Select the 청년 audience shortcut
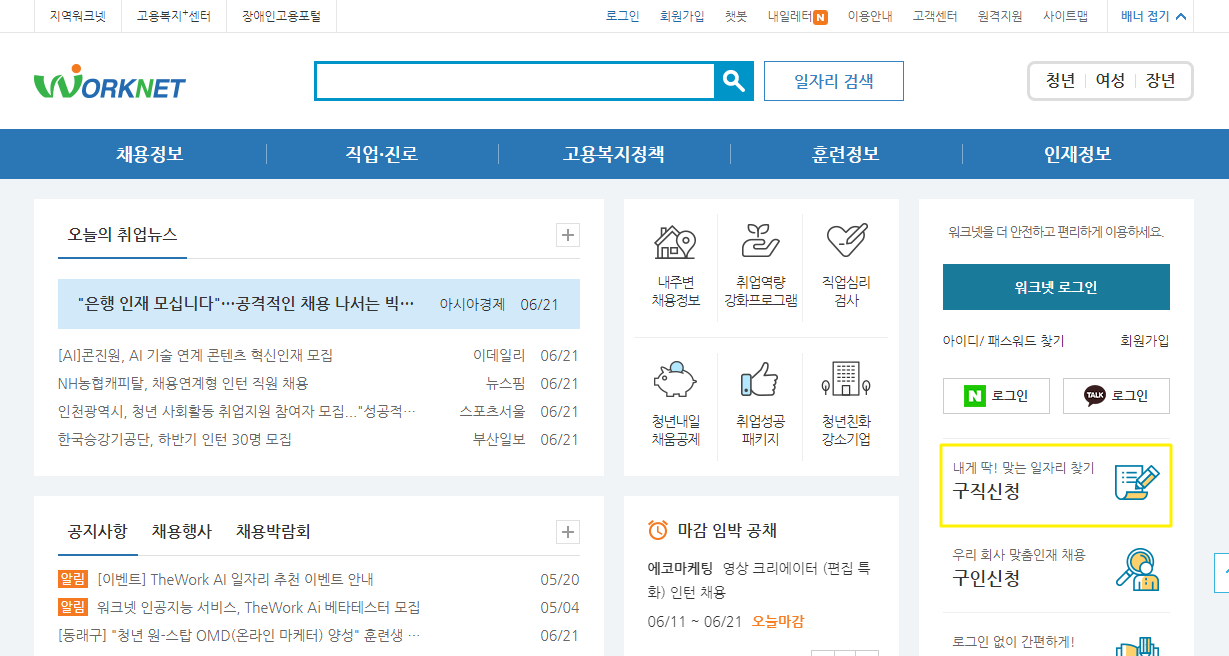This screenshot has width=1229, height=656. pyautogui.click(x=1060, y=81)
